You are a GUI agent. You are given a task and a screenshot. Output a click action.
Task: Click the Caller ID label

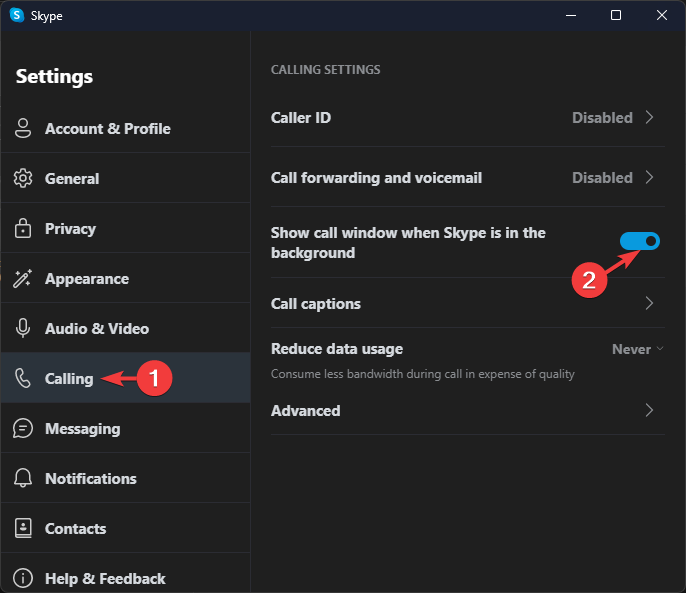(x=301, y=118)
